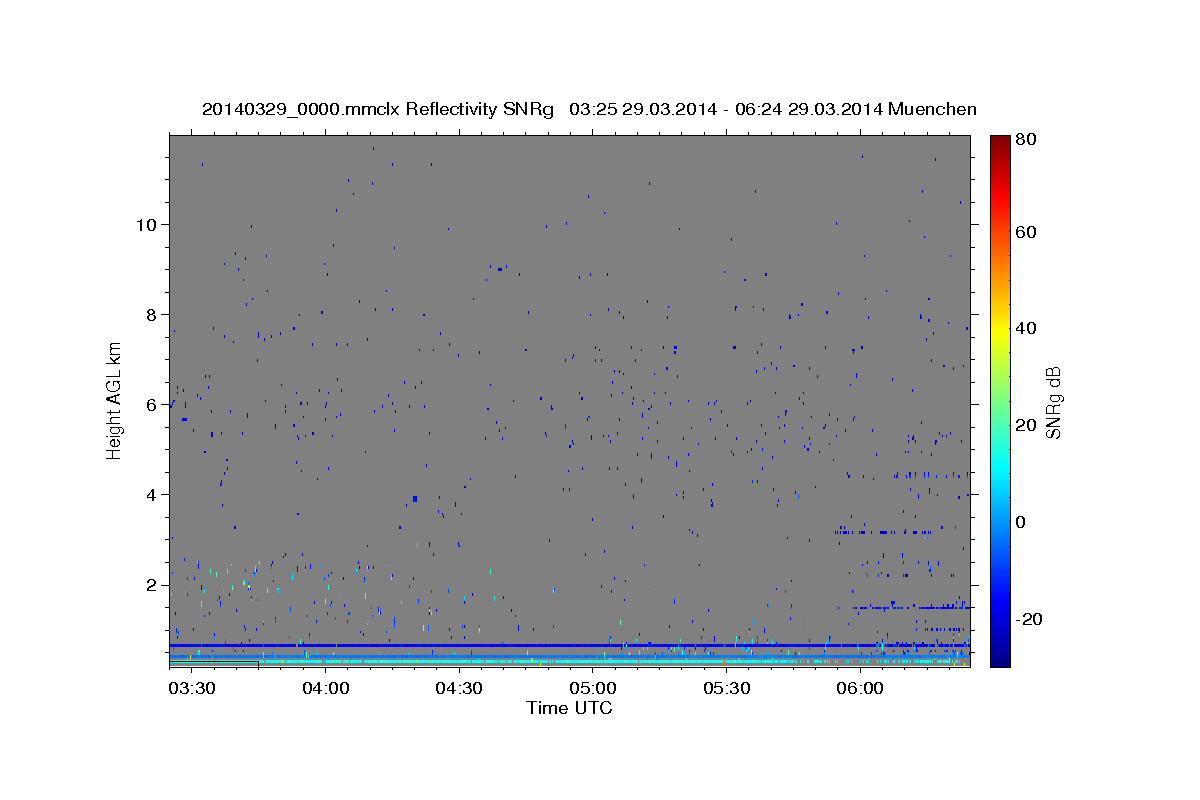Click the '05:00' time tick label

(x=592, y=689)
